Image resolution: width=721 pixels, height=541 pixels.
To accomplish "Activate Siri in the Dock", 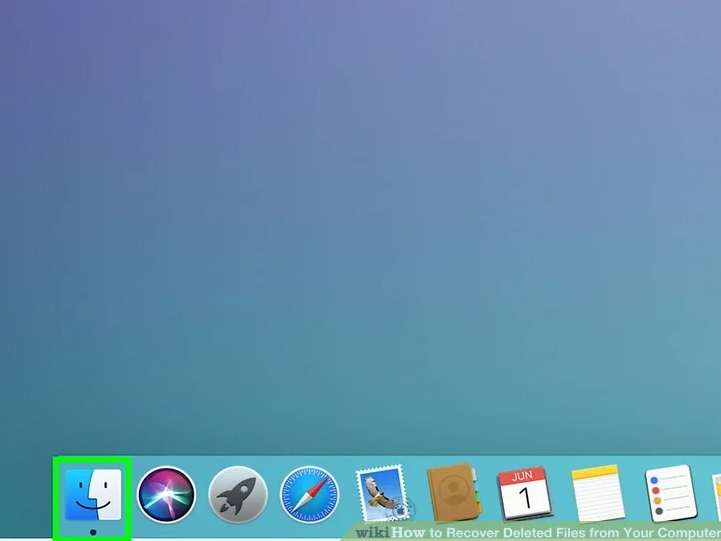I will tap(166, 494).
